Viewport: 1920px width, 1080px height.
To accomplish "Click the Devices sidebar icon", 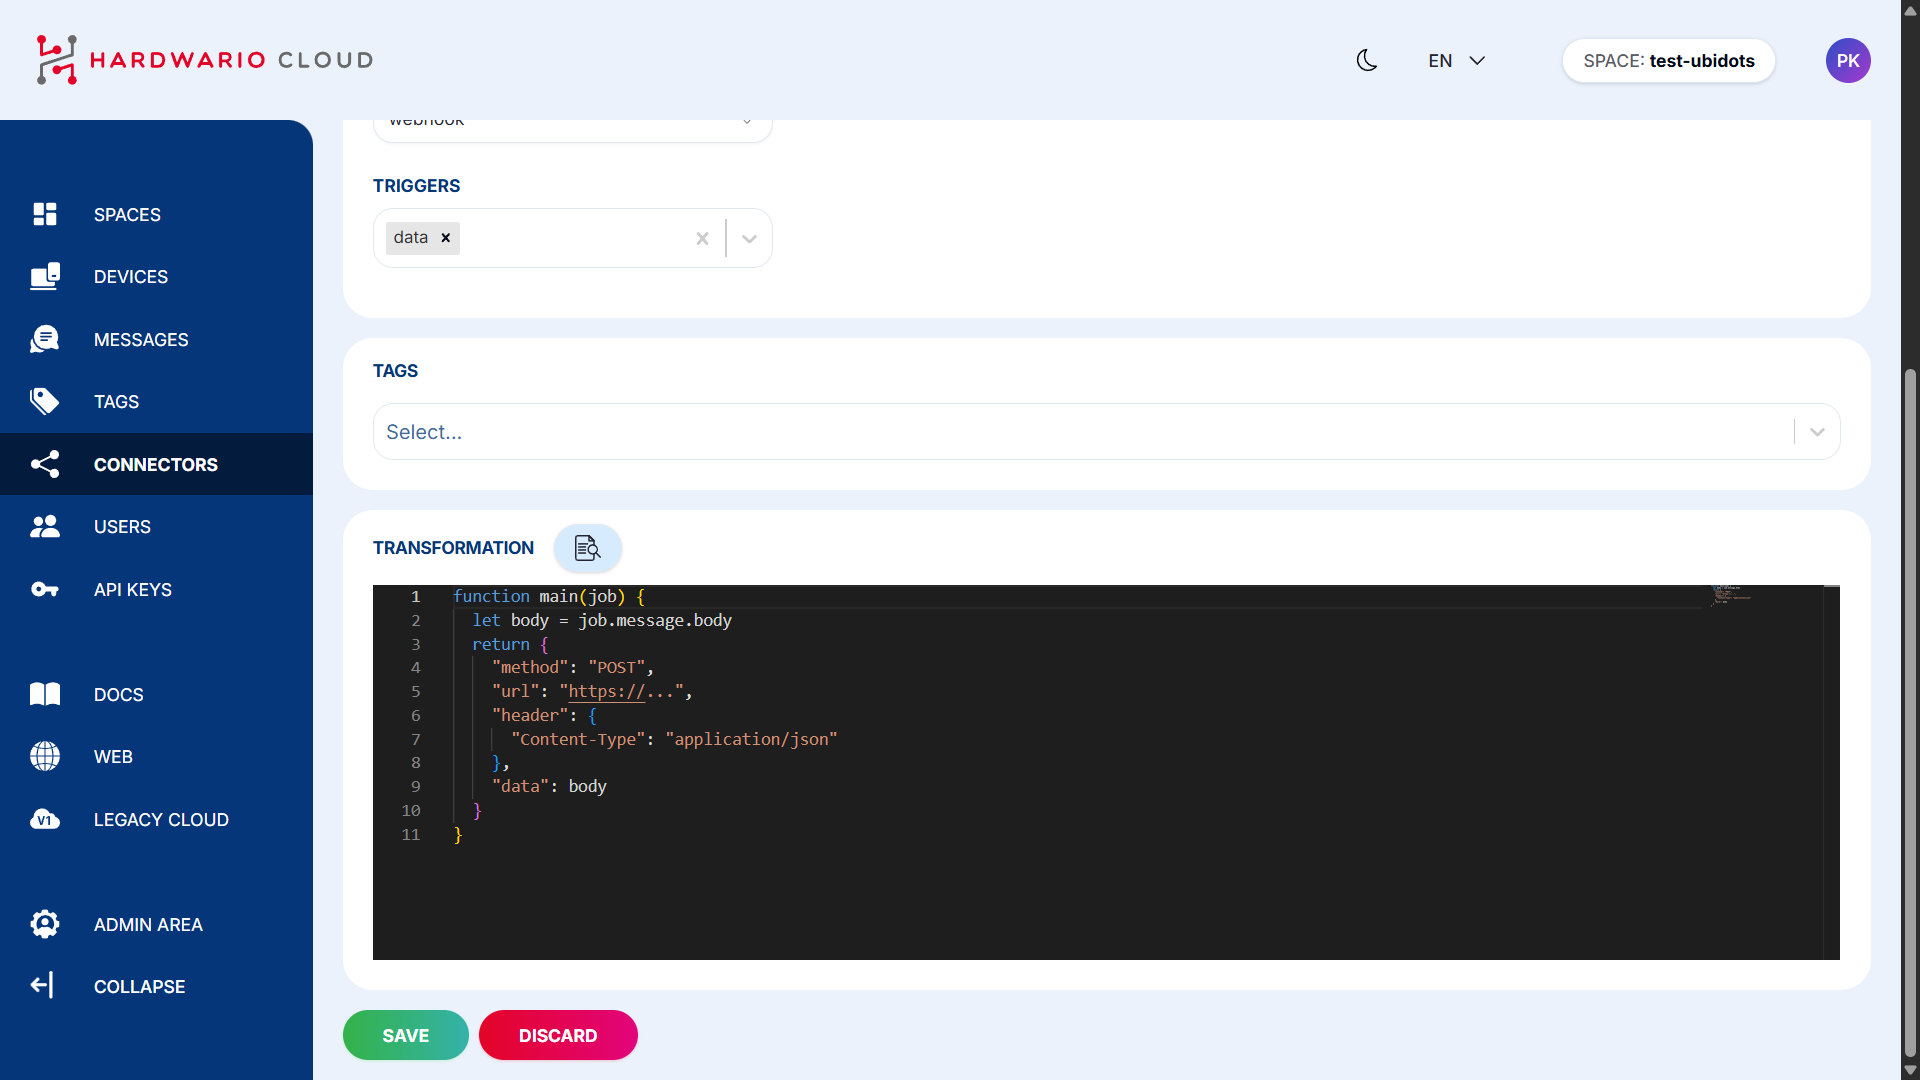I will (45, 277).
